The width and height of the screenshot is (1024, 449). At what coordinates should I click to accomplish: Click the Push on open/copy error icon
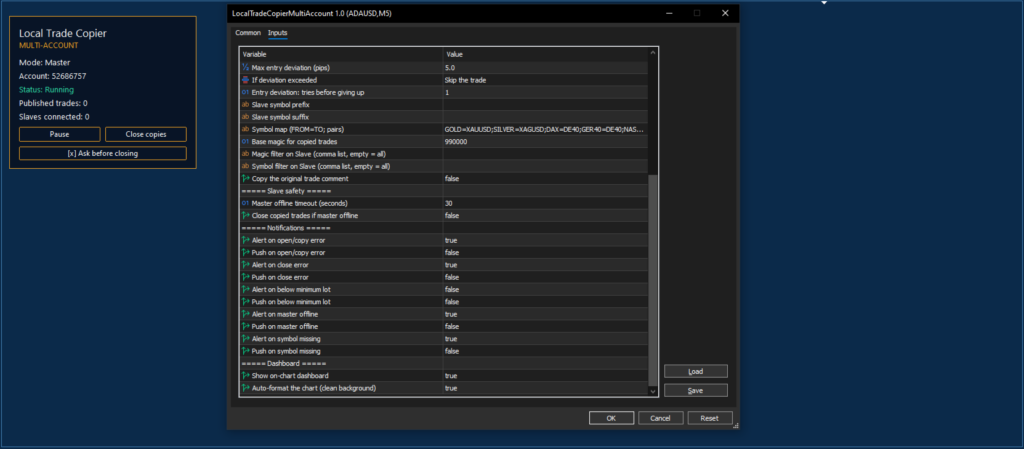246,253
